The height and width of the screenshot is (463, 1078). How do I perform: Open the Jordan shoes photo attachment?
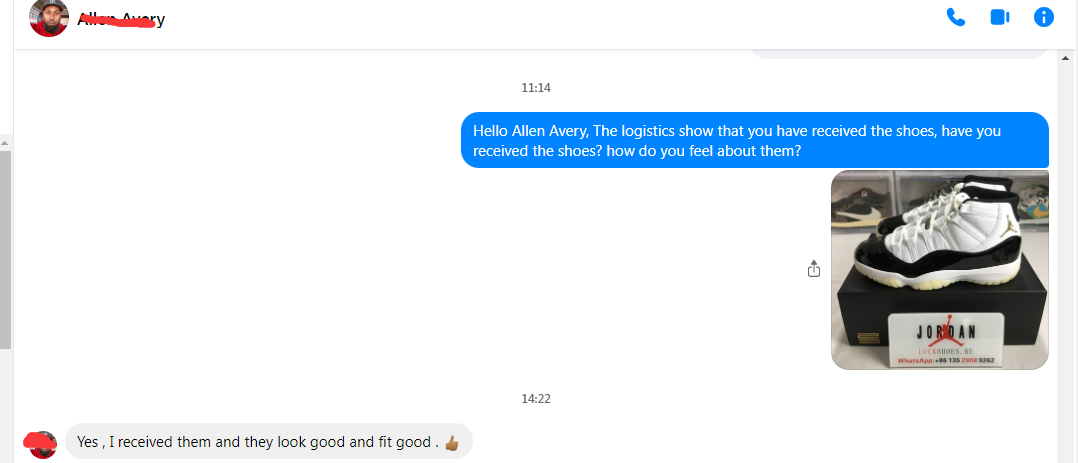point(940,270)
